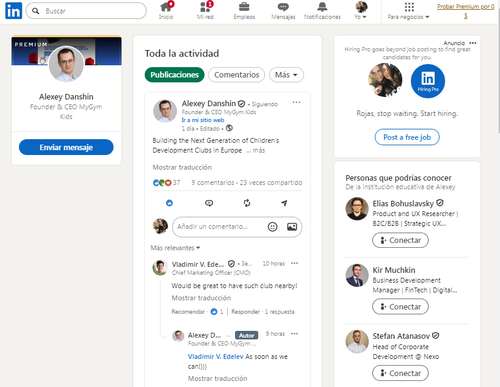Focus the Buscar search field
Image resolution: width=500 pixels, height=387 pixels.
[x=86, y=11]
